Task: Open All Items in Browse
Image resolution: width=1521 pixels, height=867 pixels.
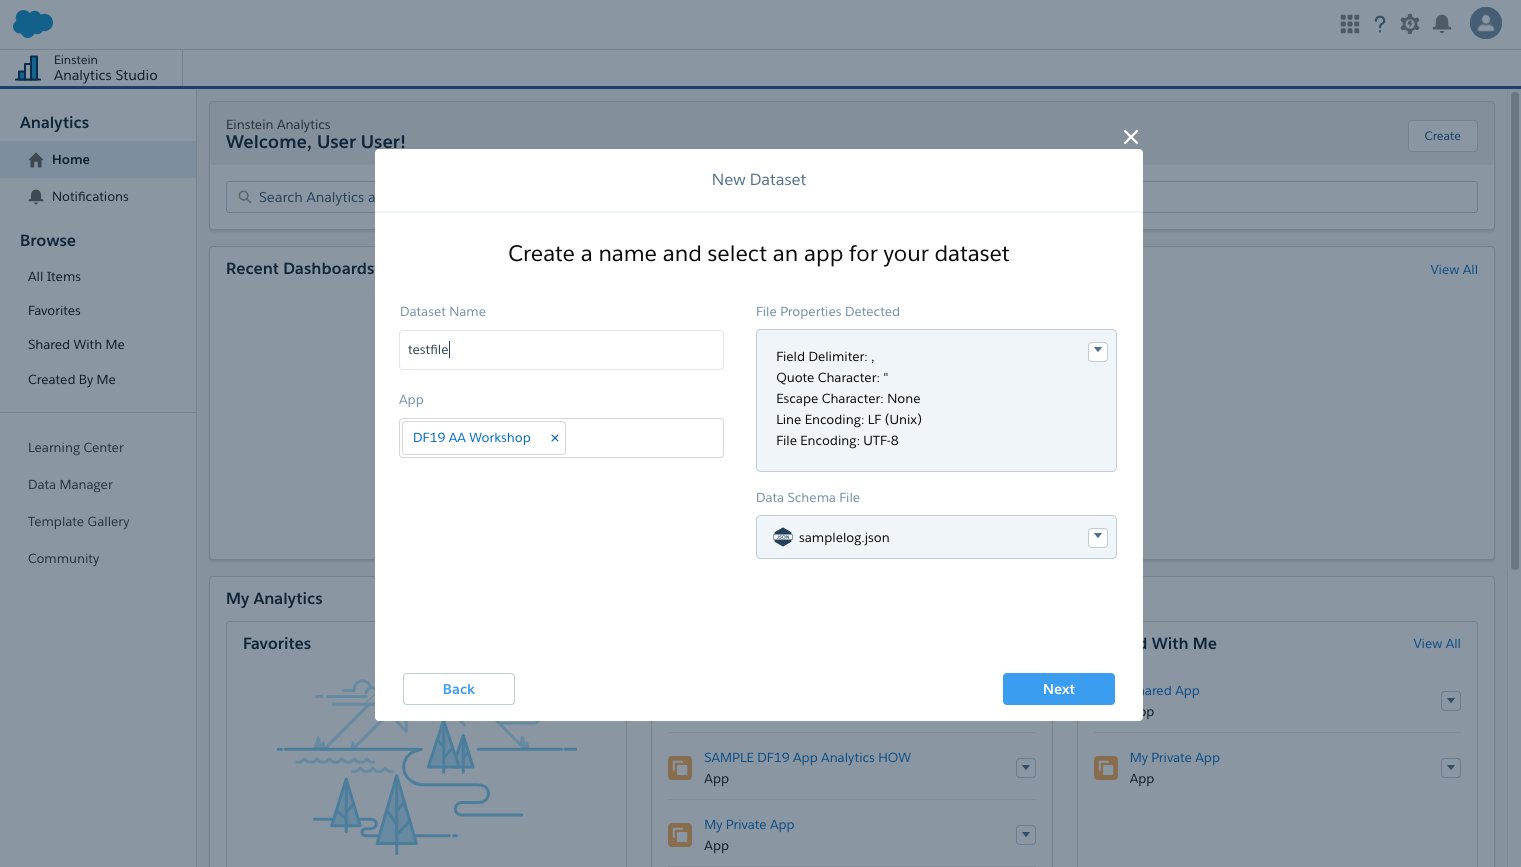Action: pyautogui.click(x=54, y=277)
